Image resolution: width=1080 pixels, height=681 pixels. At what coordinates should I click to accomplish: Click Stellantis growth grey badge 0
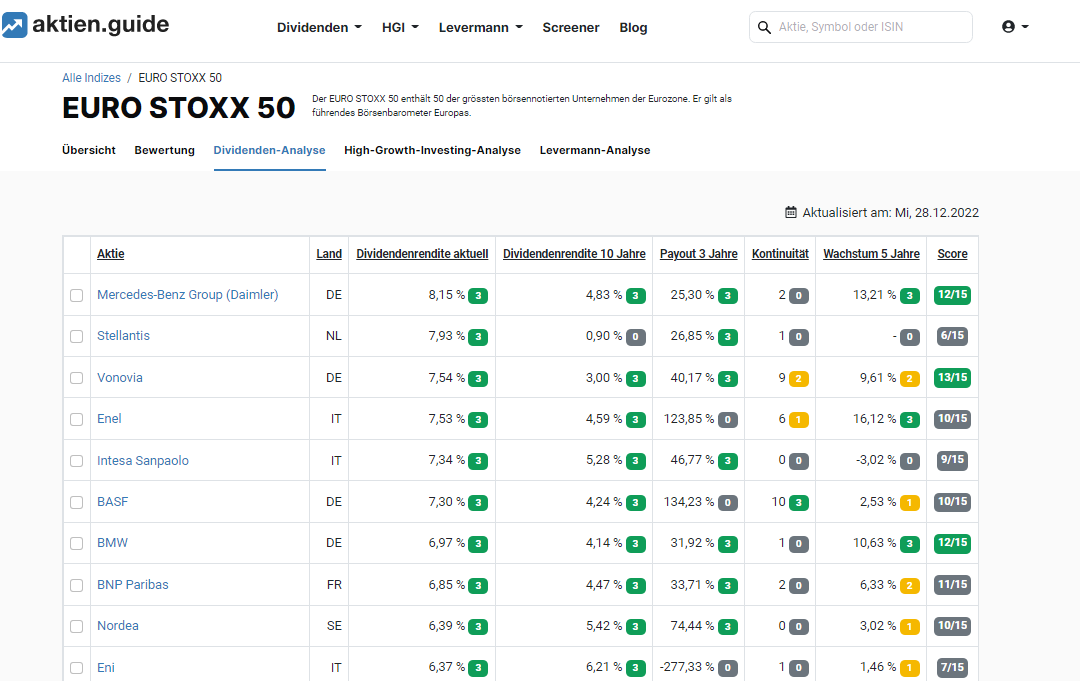(x=910, y=337)
